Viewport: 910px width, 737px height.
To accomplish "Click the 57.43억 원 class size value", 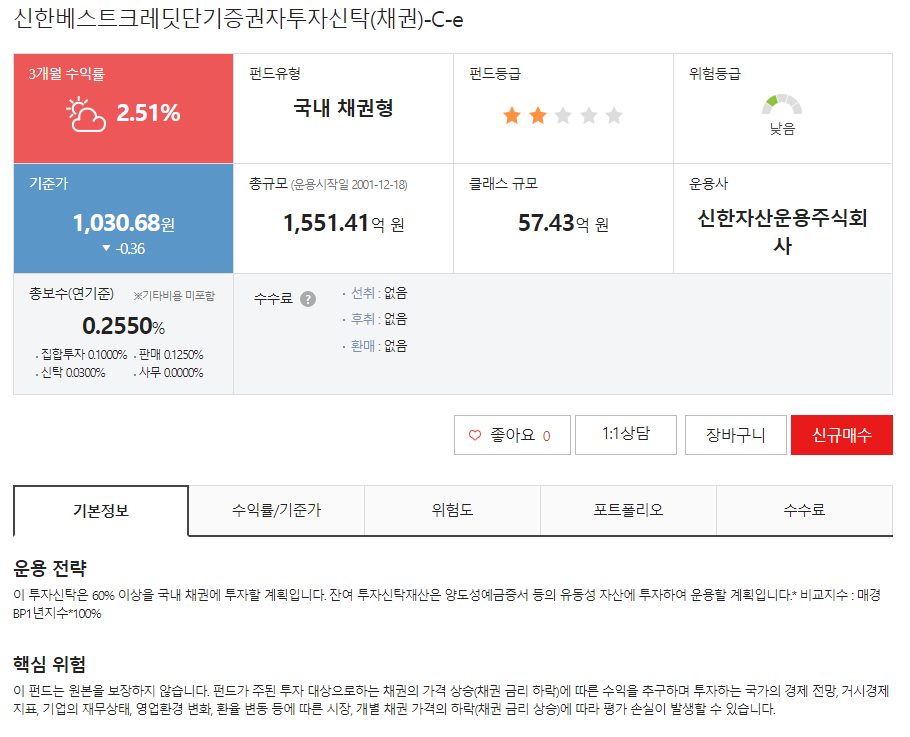I will tap(563, 223).
